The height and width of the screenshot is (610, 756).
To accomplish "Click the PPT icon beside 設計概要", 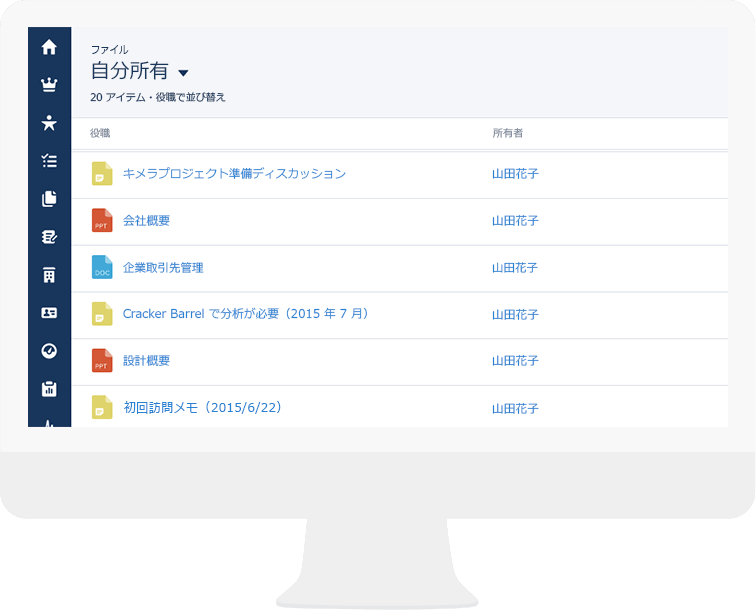I will [x=102, y=360].
